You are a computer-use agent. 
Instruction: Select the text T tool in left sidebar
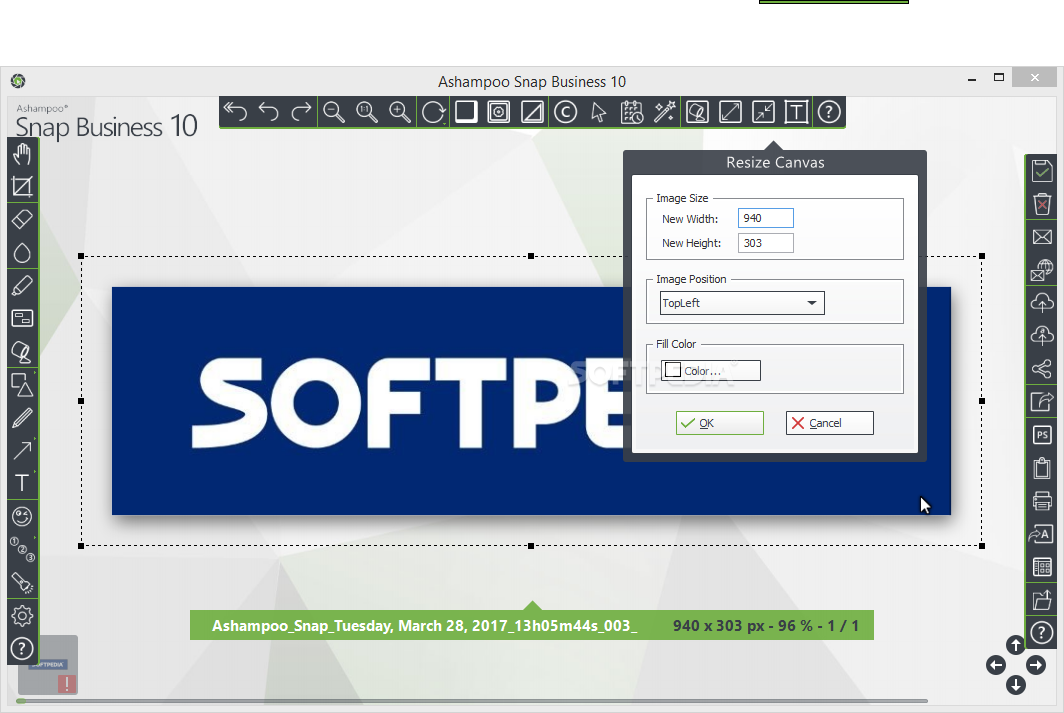pyautogui.click(x=22, y=483)
